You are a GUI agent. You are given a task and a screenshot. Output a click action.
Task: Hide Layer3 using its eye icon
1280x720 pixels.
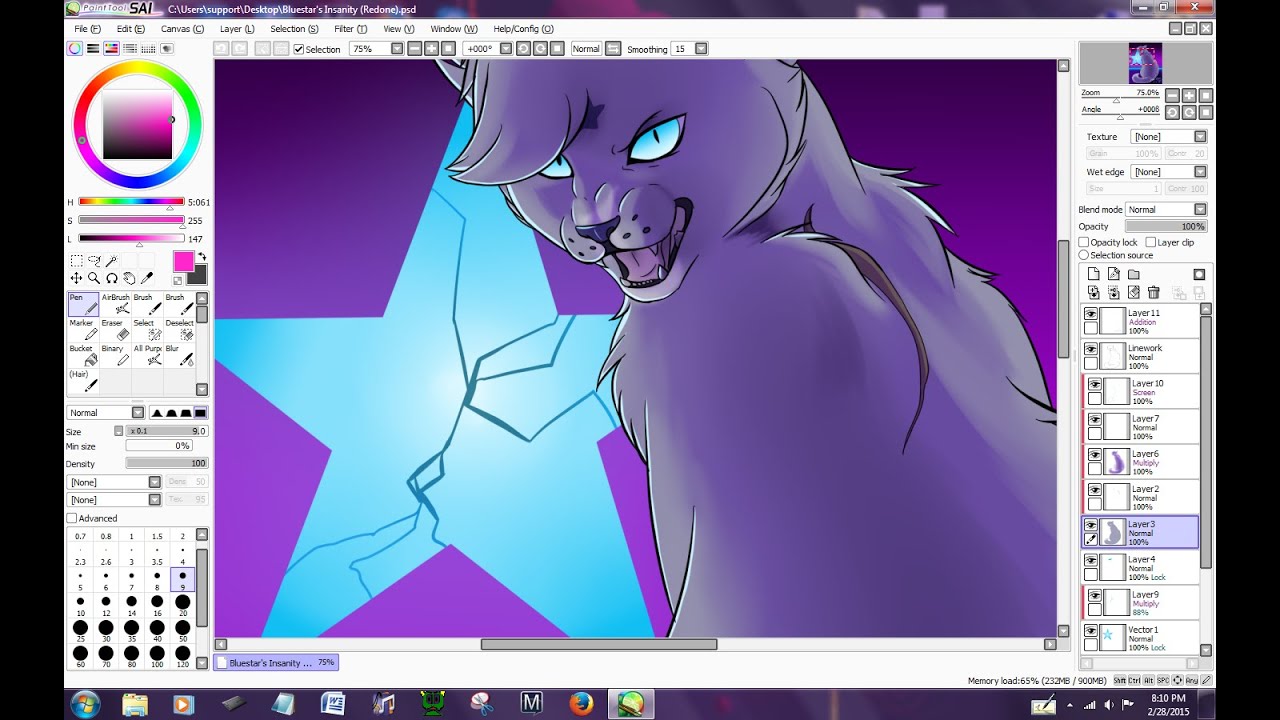(1091, 525)
